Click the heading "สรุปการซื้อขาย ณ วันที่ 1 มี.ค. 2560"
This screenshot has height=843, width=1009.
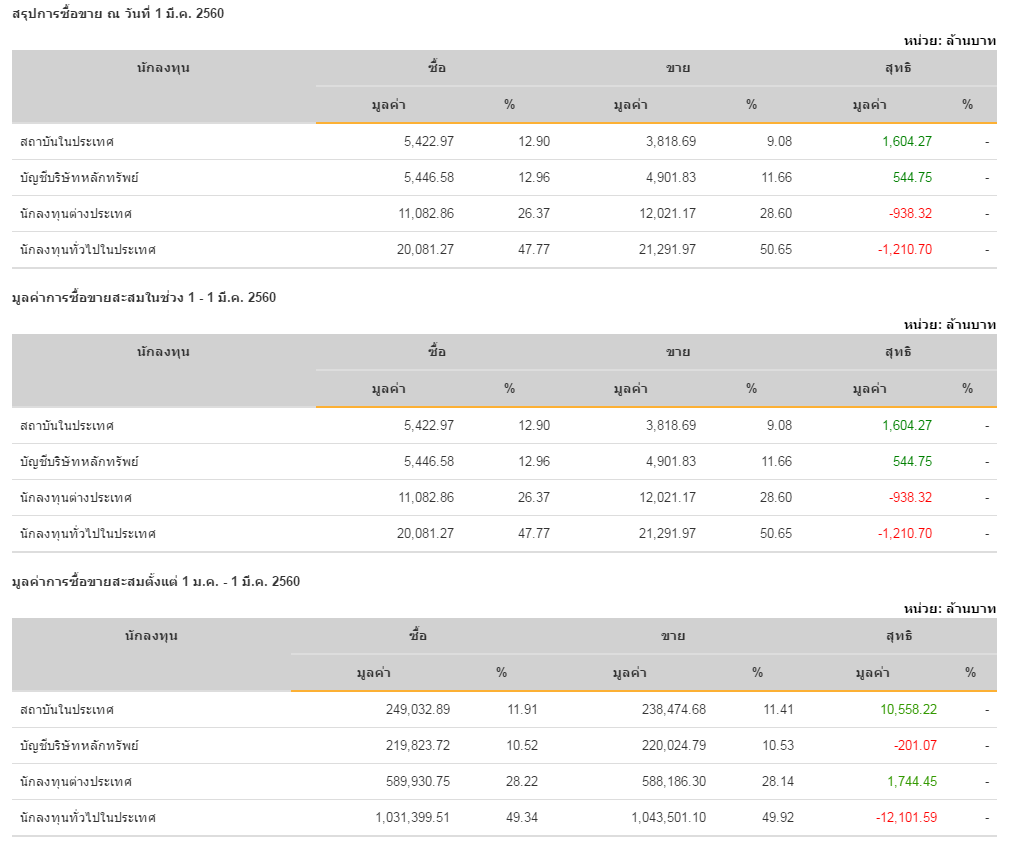[111, 13]
